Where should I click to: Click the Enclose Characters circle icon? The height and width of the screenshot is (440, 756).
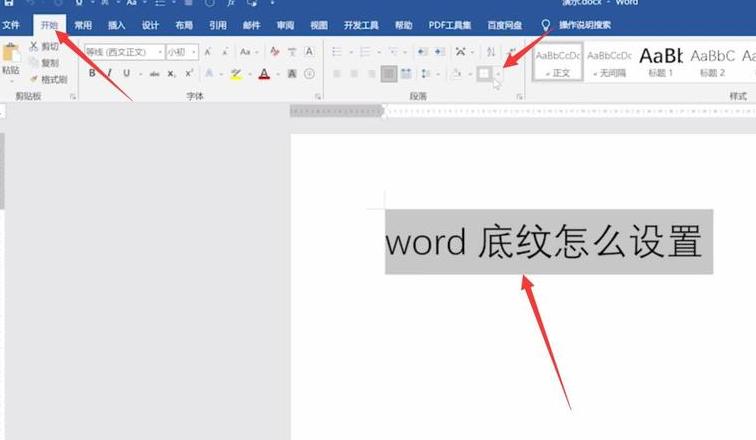tap(309, 74)
